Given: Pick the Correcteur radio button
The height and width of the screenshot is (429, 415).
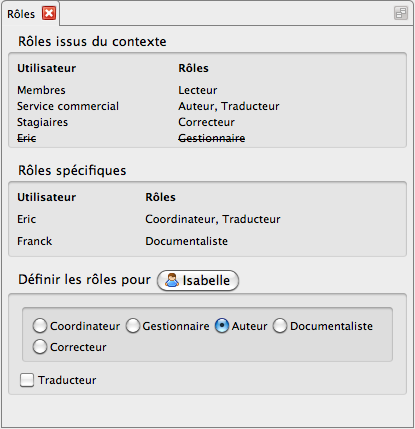Looking at the screenshot, I should coord(40,347).
